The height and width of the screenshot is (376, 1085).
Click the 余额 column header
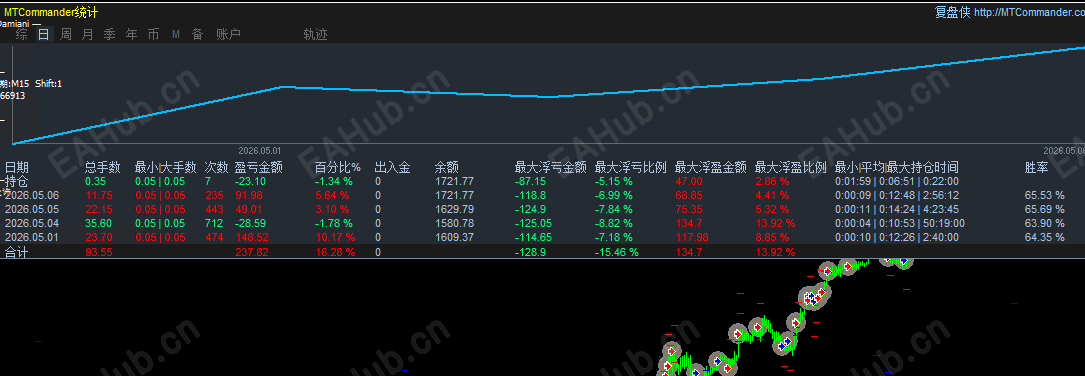click(x=446, y=167)
